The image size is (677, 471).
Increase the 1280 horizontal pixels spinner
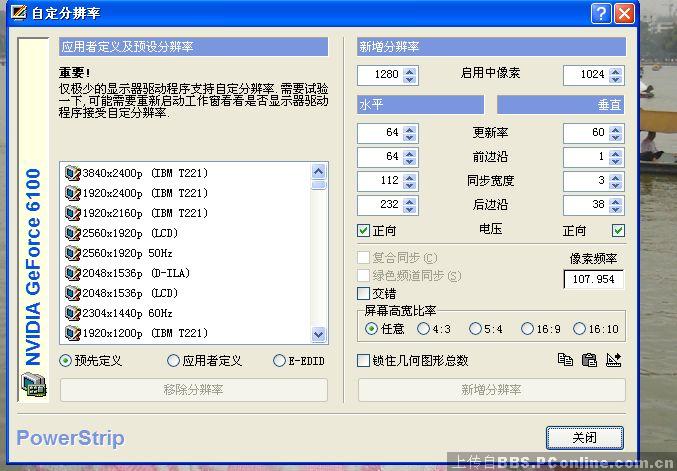coord(410,71)
